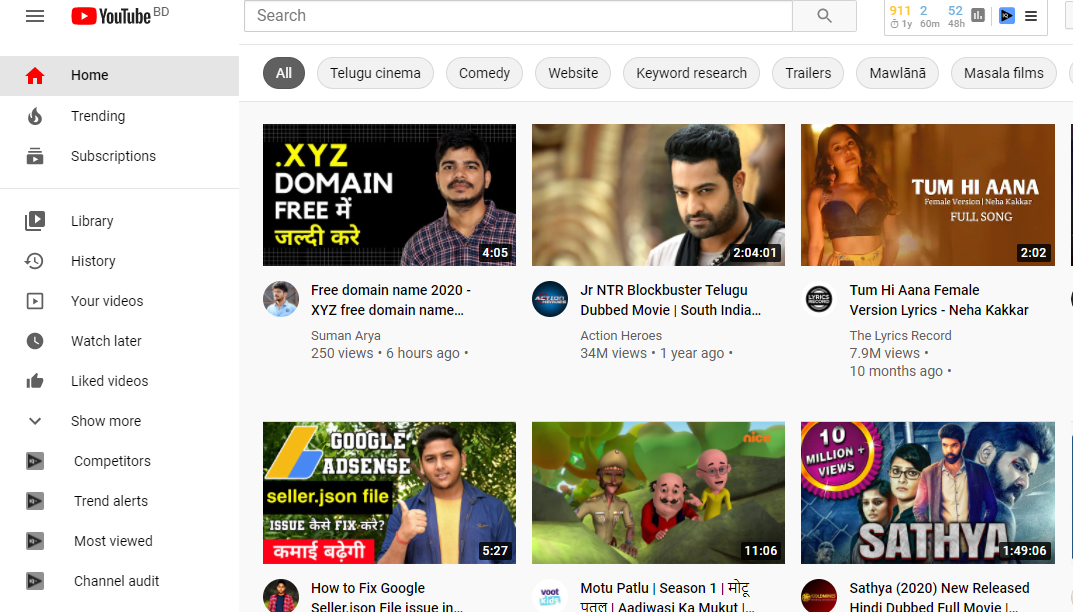This screenshot has width=1073, height=612.
Task: Open Liked videos list
Action: (x=119, y=381)
